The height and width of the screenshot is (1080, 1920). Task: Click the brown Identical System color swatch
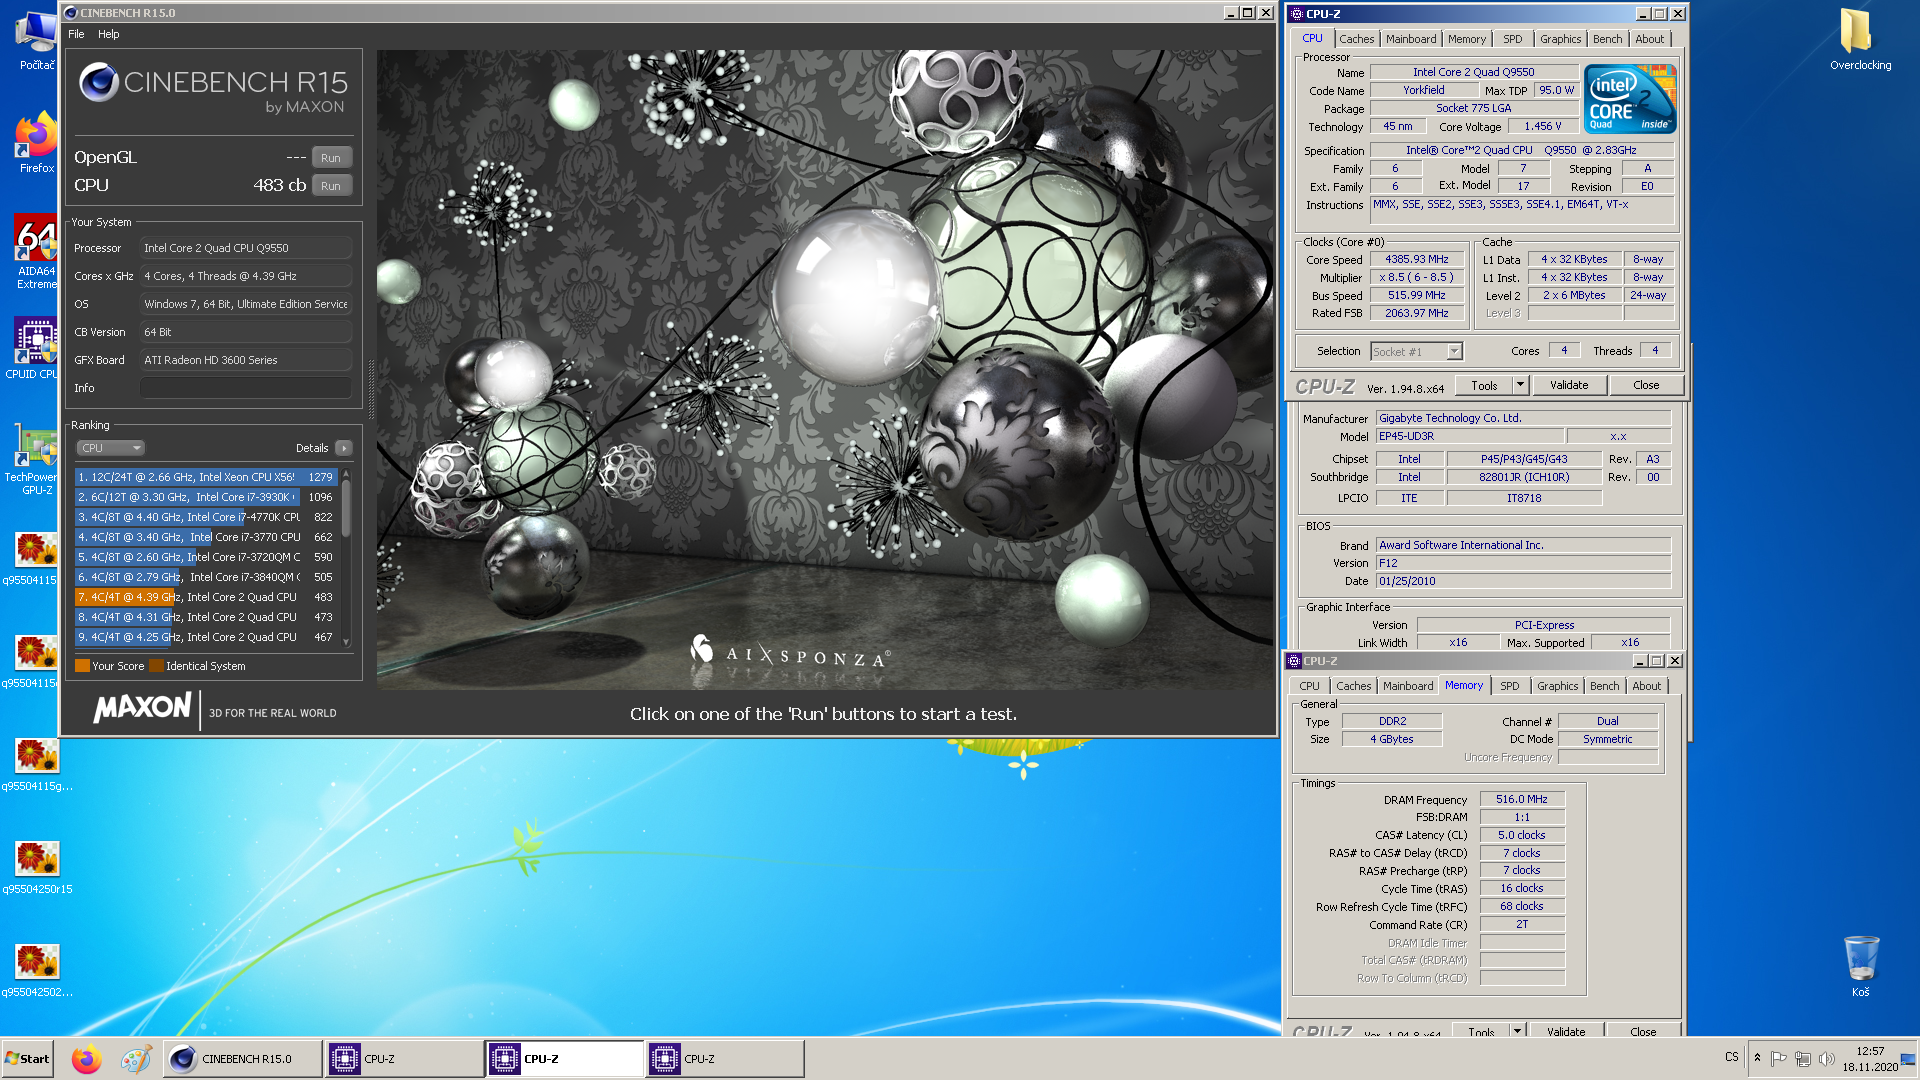(x=156, y=666)
